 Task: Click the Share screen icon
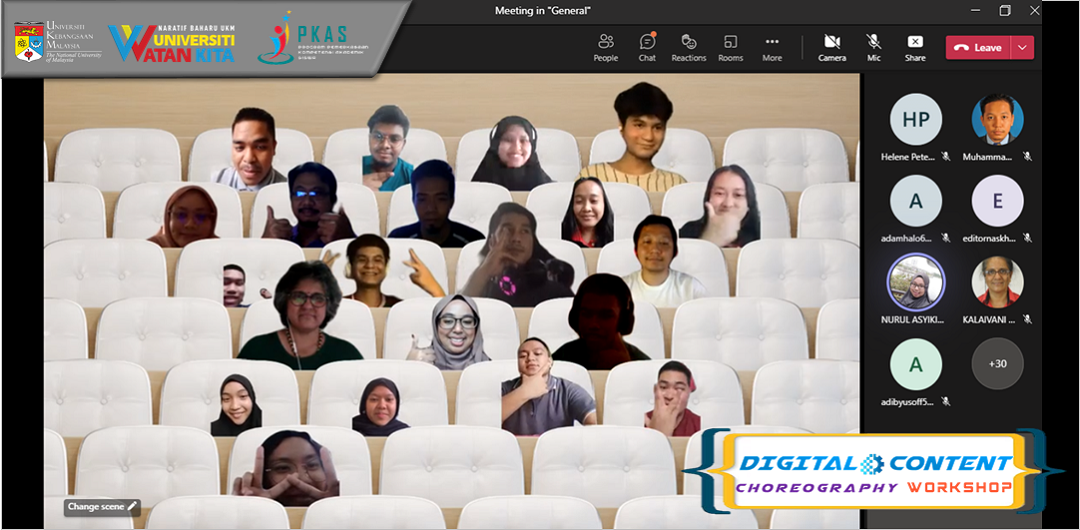tap(915, 47)
